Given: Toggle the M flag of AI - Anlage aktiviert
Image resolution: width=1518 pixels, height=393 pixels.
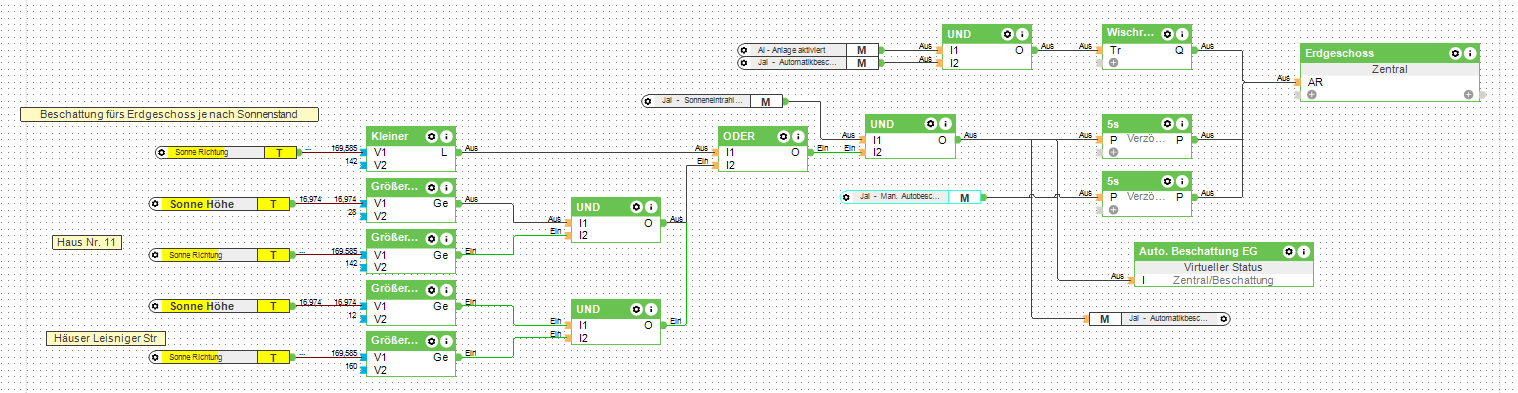Looking at the screenshot, I should [x=861, y=49].
